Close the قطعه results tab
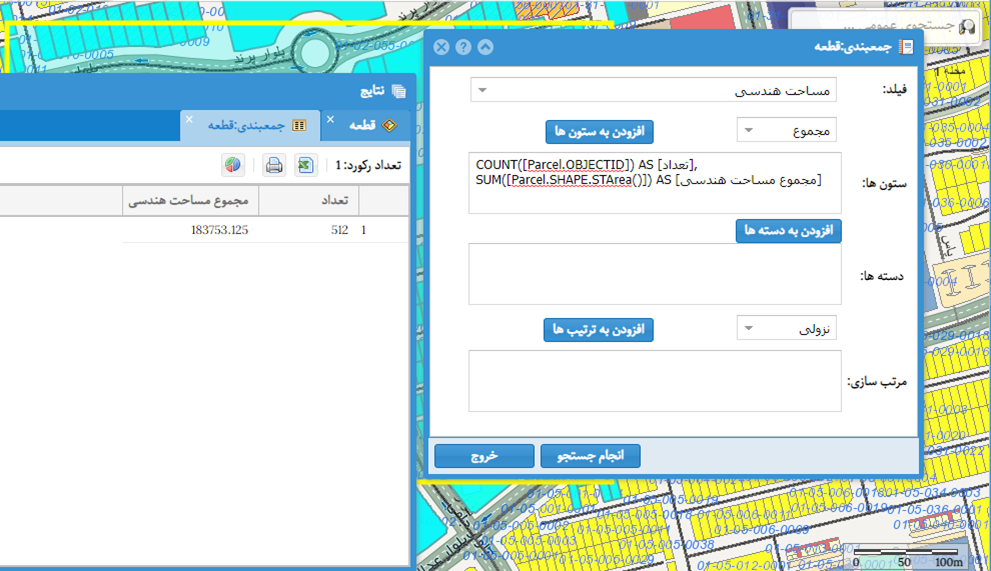Screen dimensions: 991x571 pyautogui.click(x=330, y=120)
